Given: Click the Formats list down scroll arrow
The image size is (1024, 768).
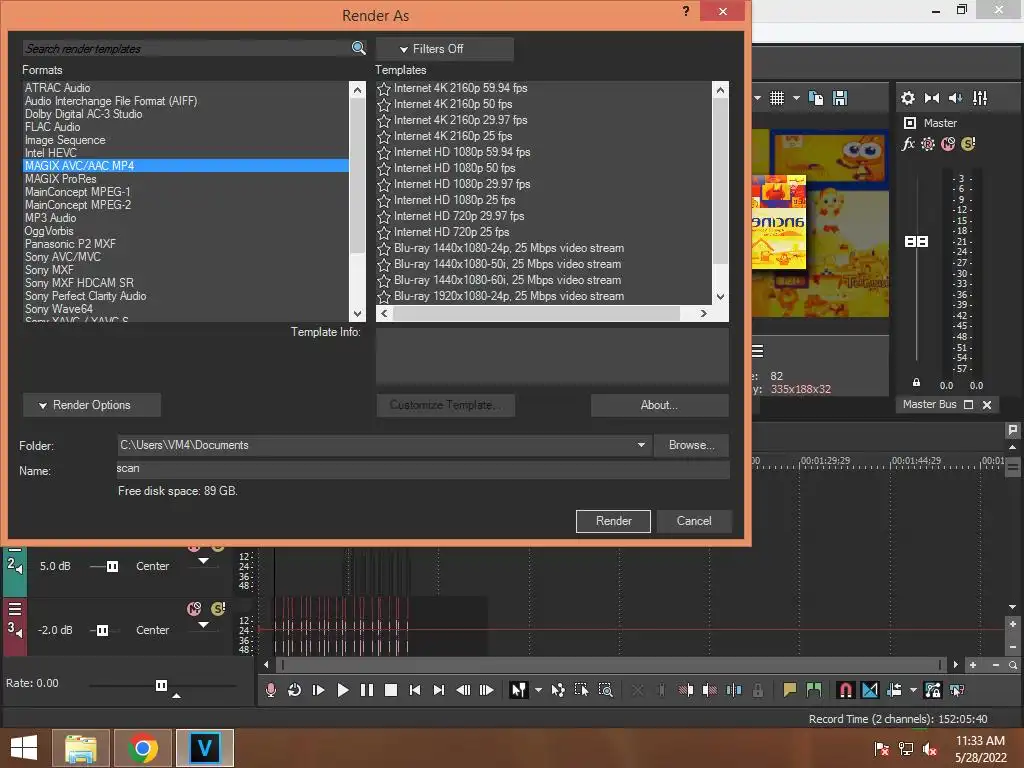Looking at the screenshot, I should pyautogui.click(x=357, y=314).
